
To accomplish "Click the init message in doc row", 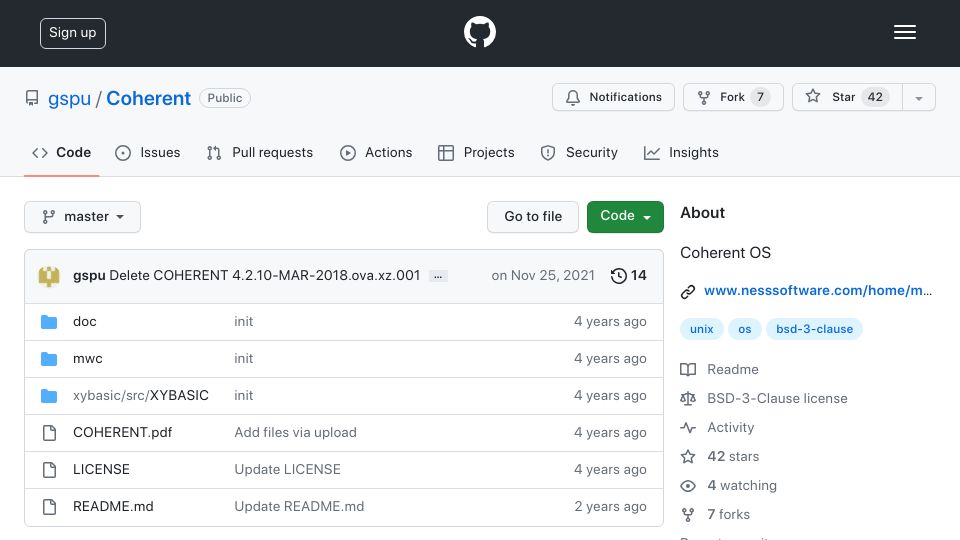I will (243, 321).
